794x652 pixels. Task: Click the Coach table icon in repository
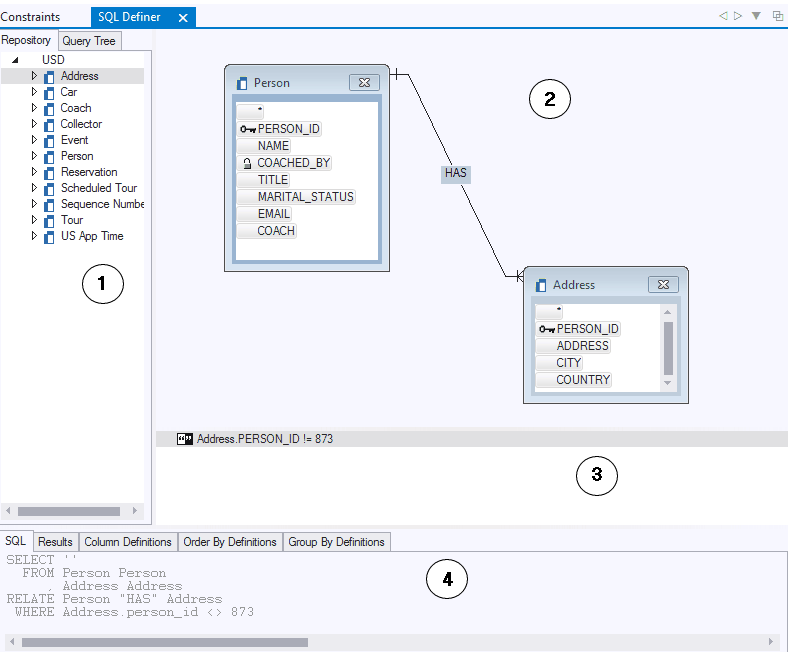pyautogui.click(x=49, y=108)
